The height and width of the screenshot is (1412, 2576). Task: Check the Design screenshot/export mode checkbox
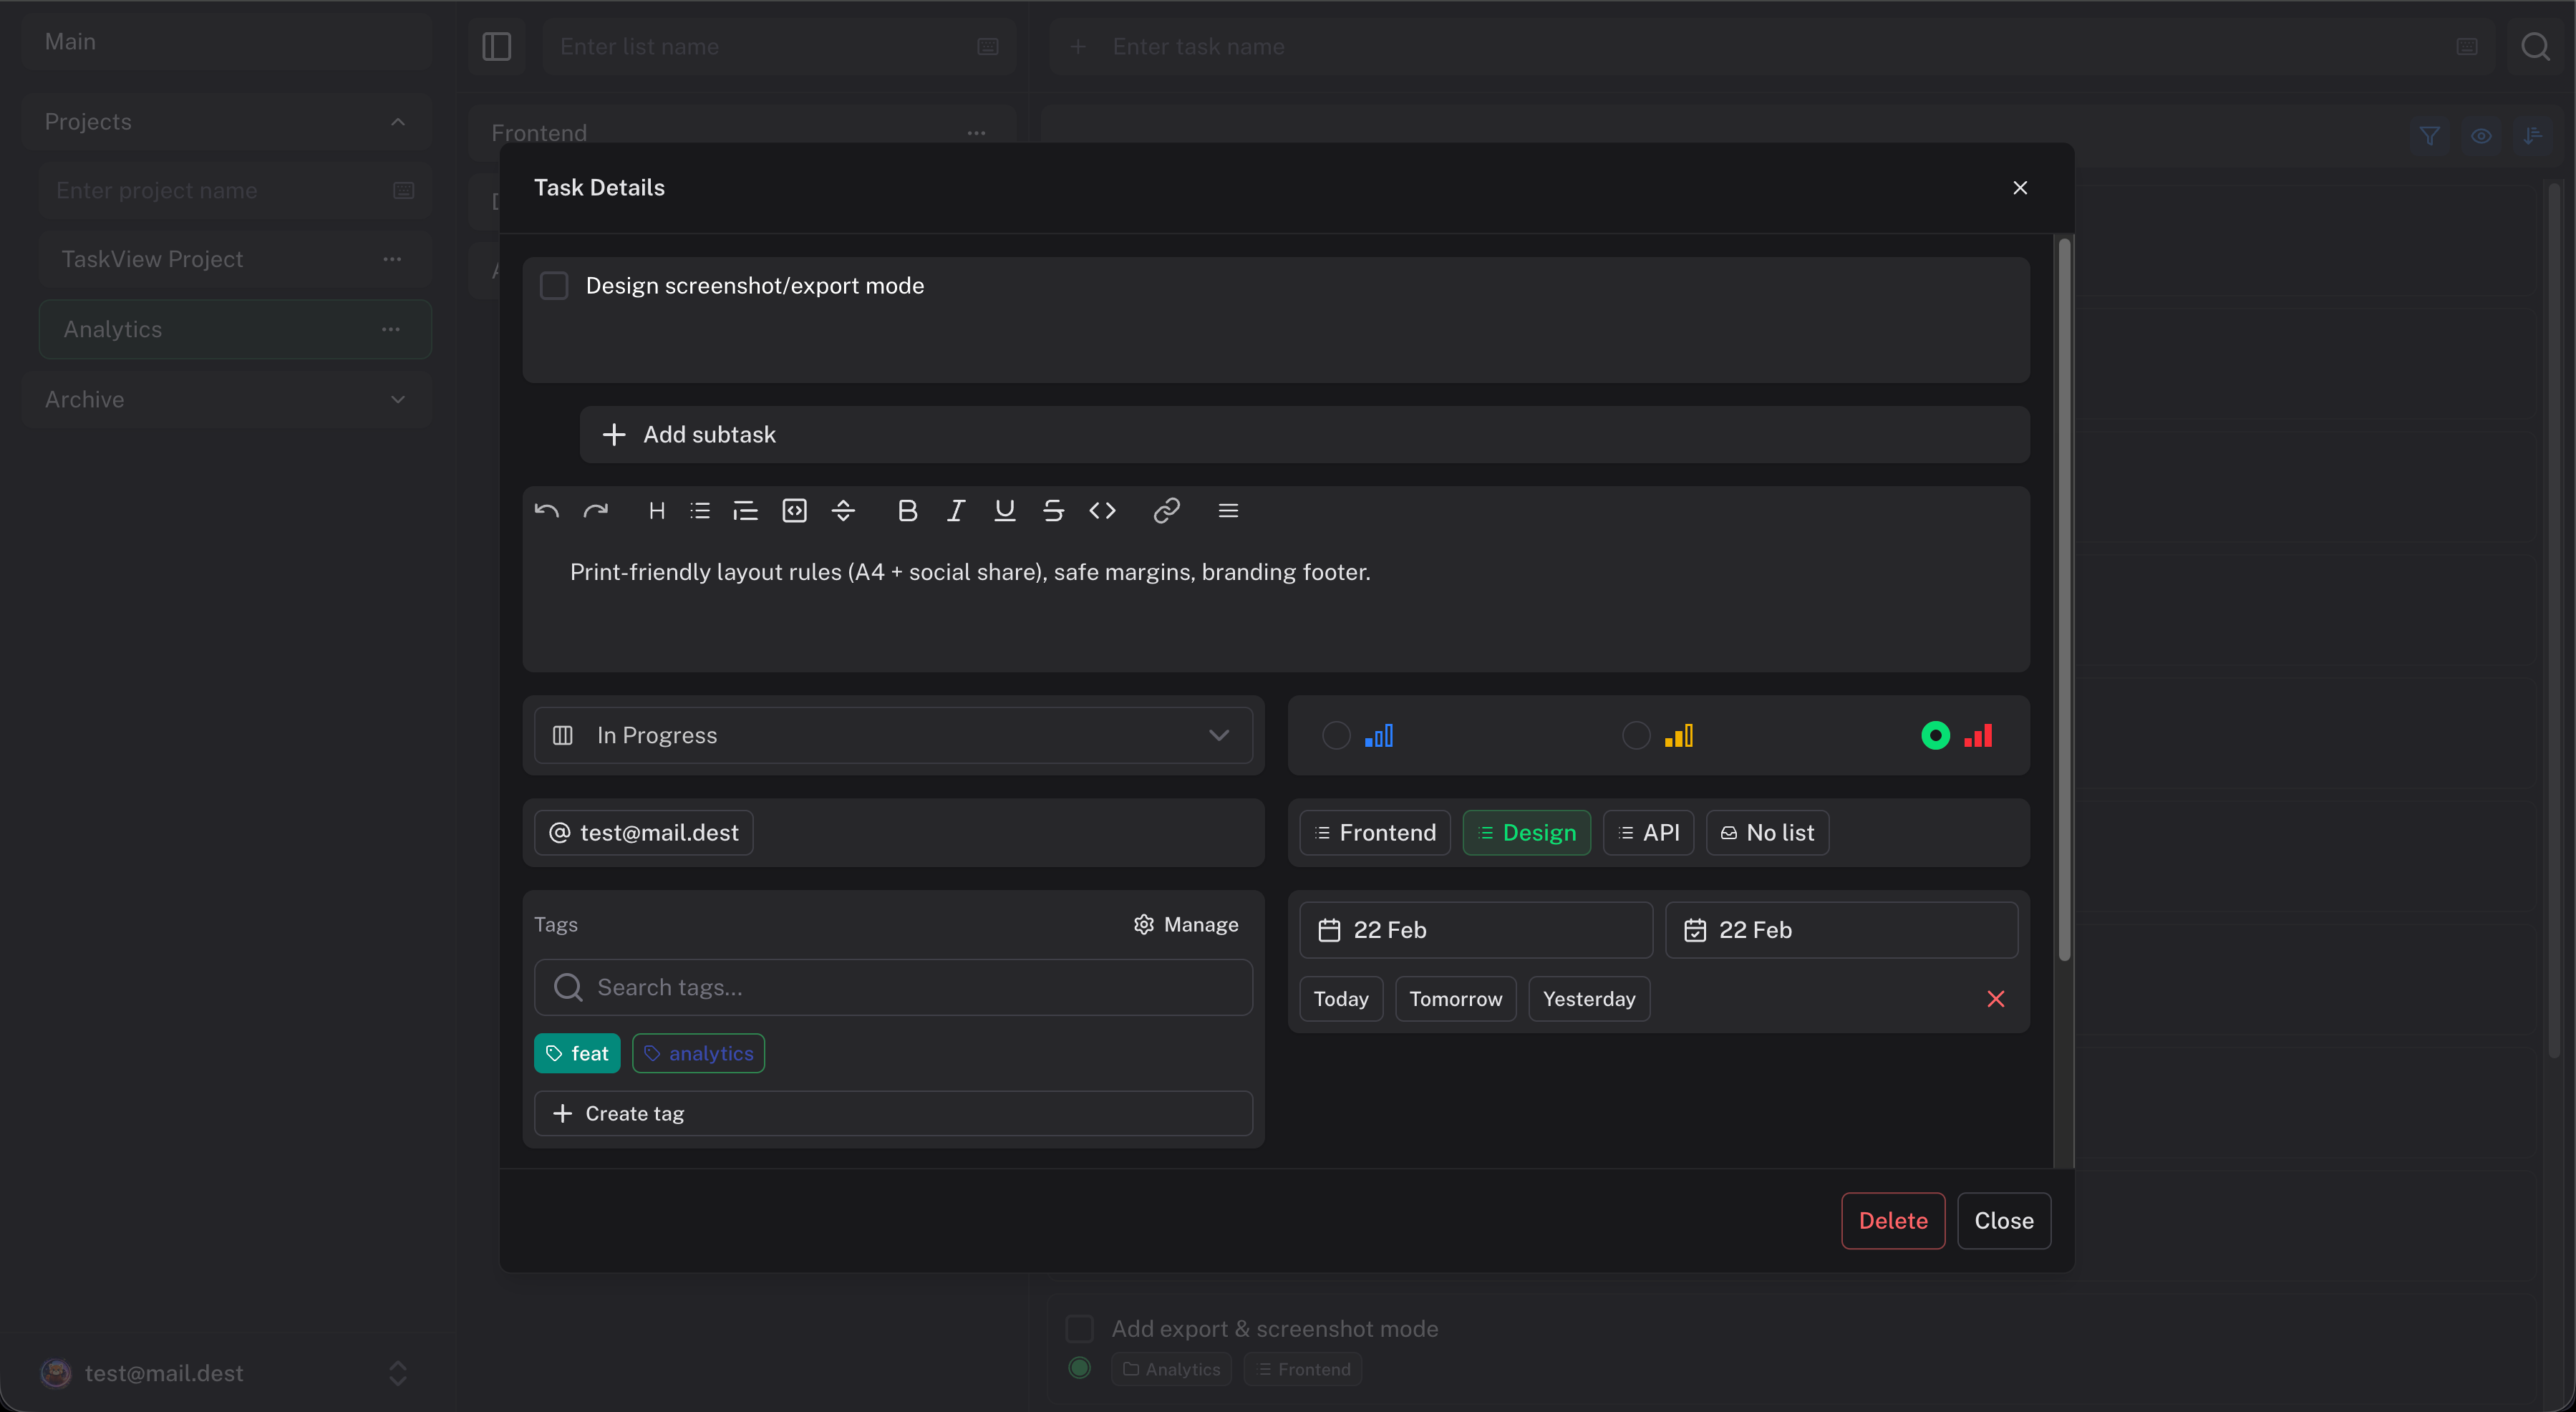pyautogui.click(x=555, y=285)
